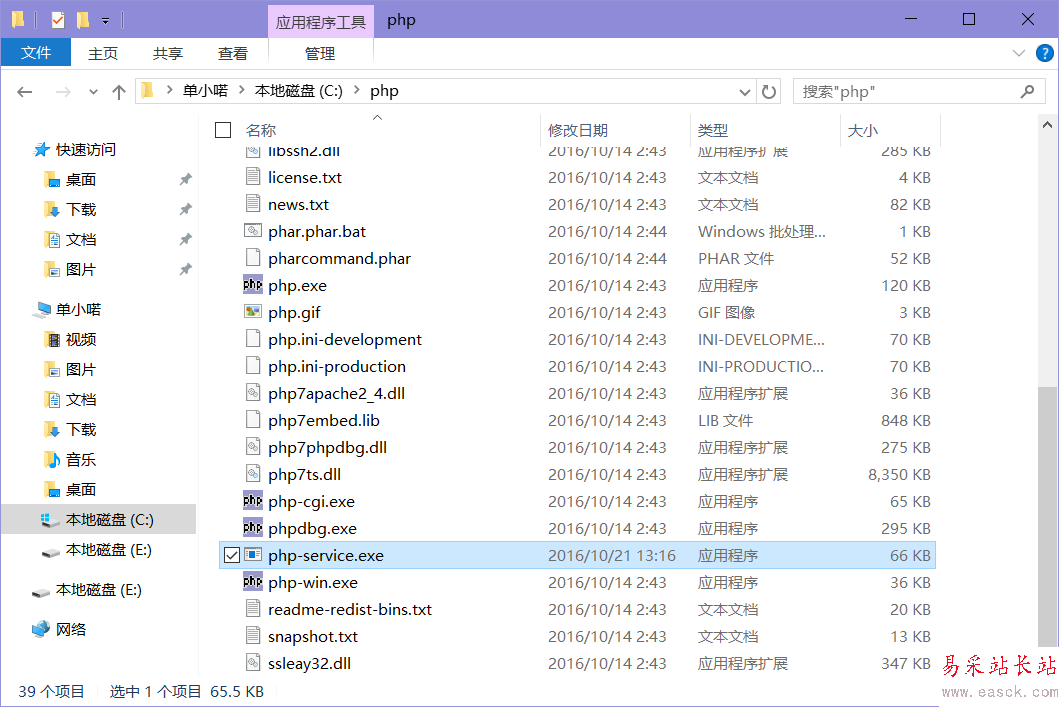Open the 文件 menu tab
Viewport: 1059px width, 707px height.
(36, 53)
